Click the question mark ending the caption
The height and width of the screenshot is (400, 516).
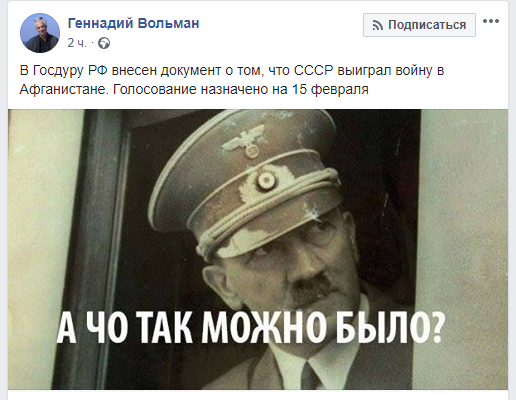437,328
